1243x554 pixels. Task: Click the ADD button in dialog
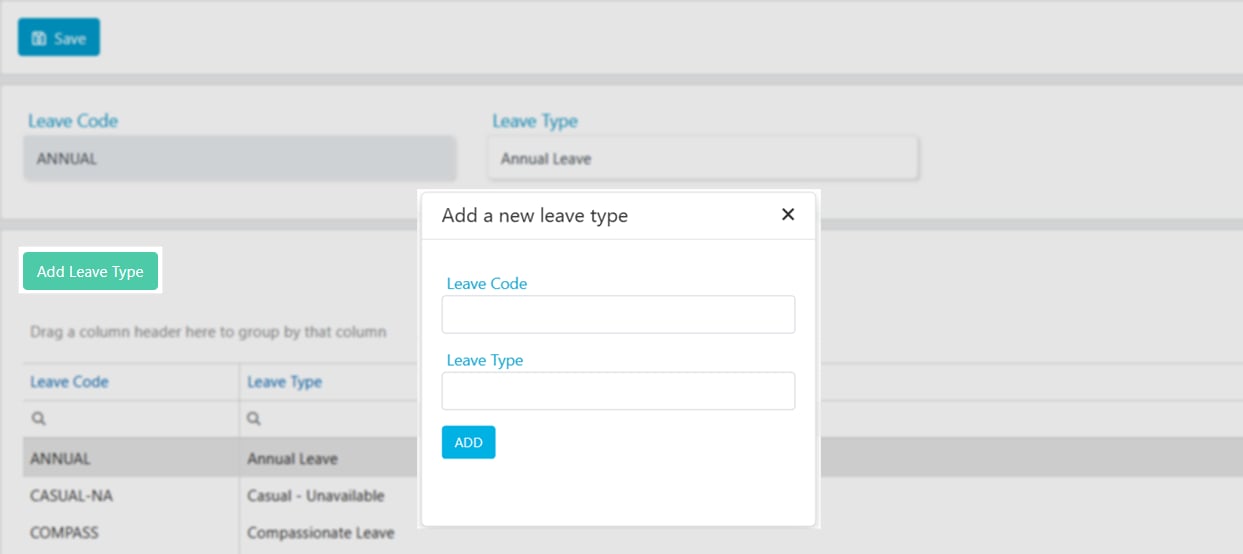click(468, 442)
